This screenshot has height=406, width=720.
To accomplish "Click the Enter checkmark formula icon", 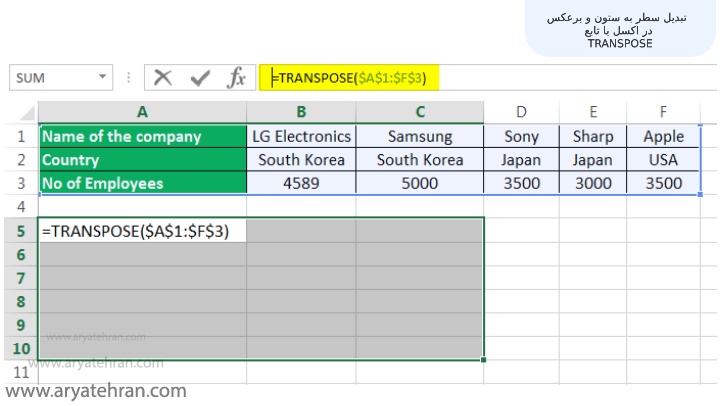I will [200, 78].
